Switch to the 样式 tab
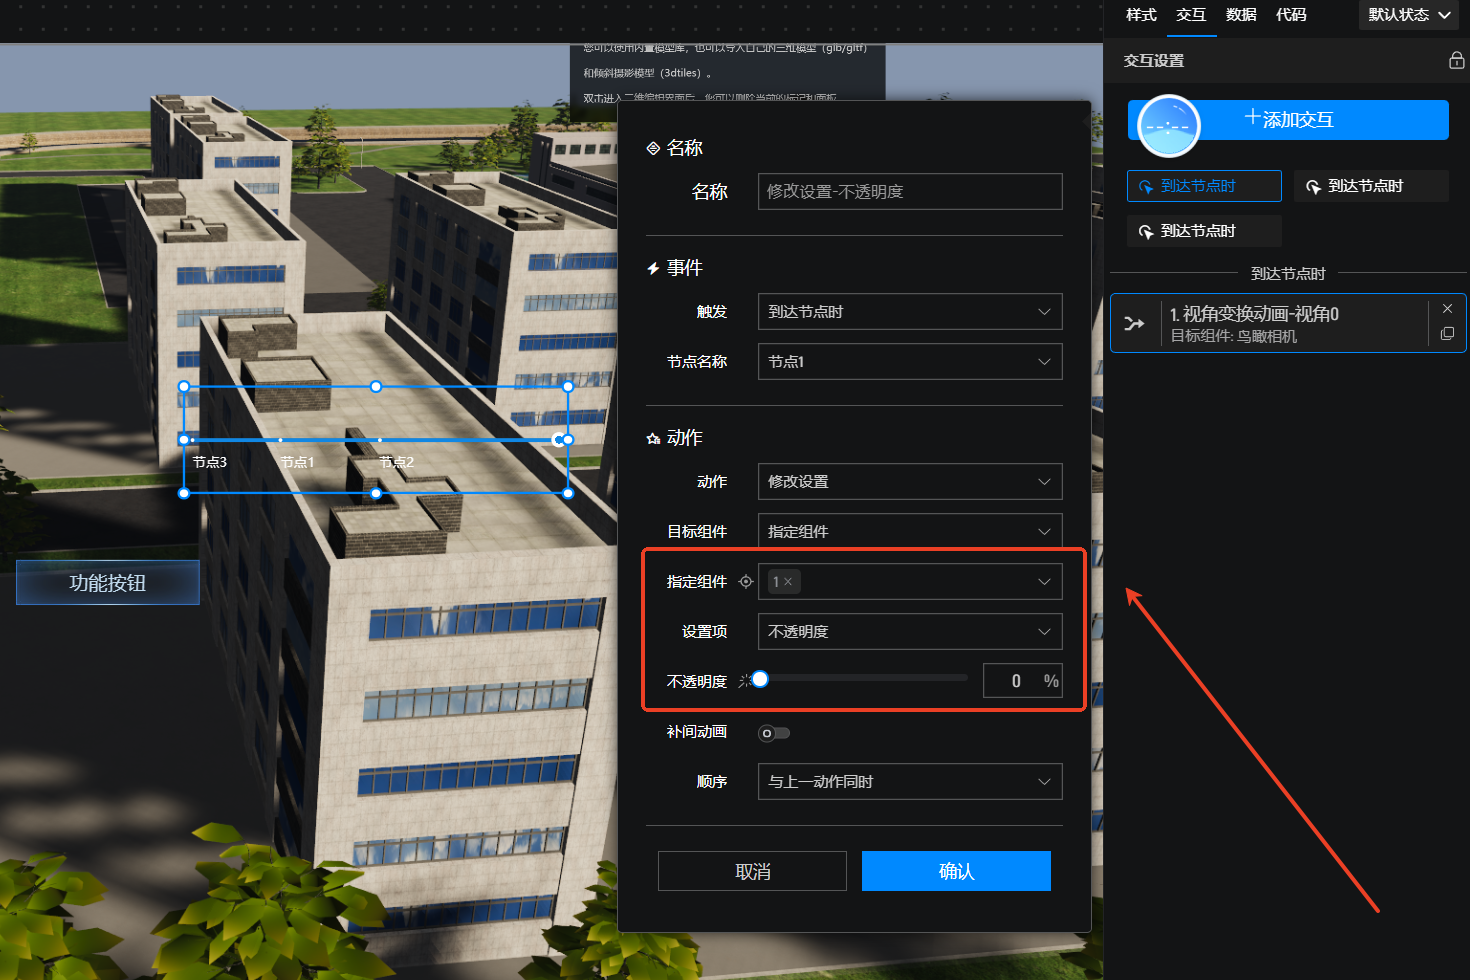The width and height of the screenshot is (1470, 980). [1140, 15]
